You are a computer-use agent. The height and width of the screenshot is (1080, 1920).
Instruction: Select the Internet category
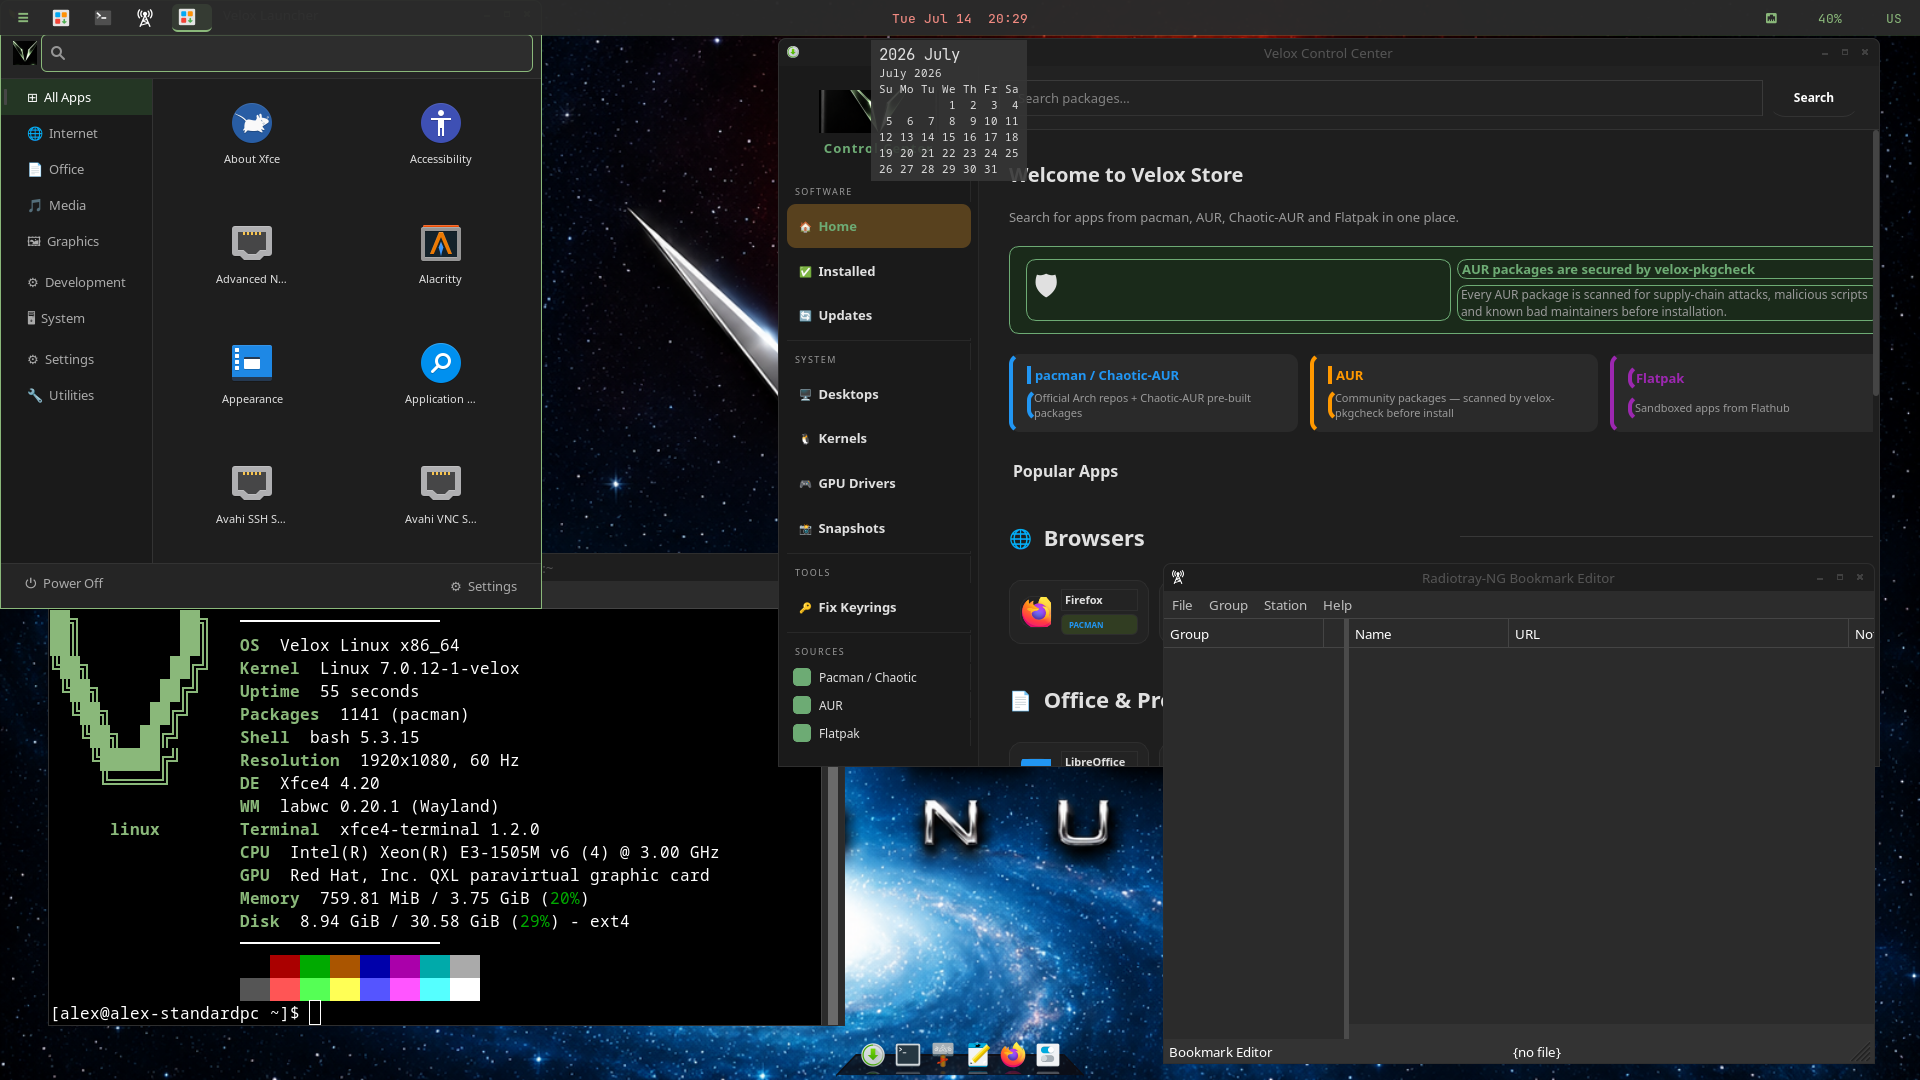(x=77, y=133)
